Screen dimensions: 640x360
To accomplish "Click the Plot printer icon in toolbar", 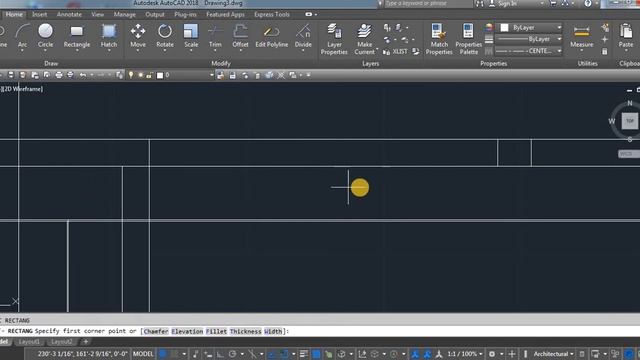I will pyautogui.click(x=59, y=75).
